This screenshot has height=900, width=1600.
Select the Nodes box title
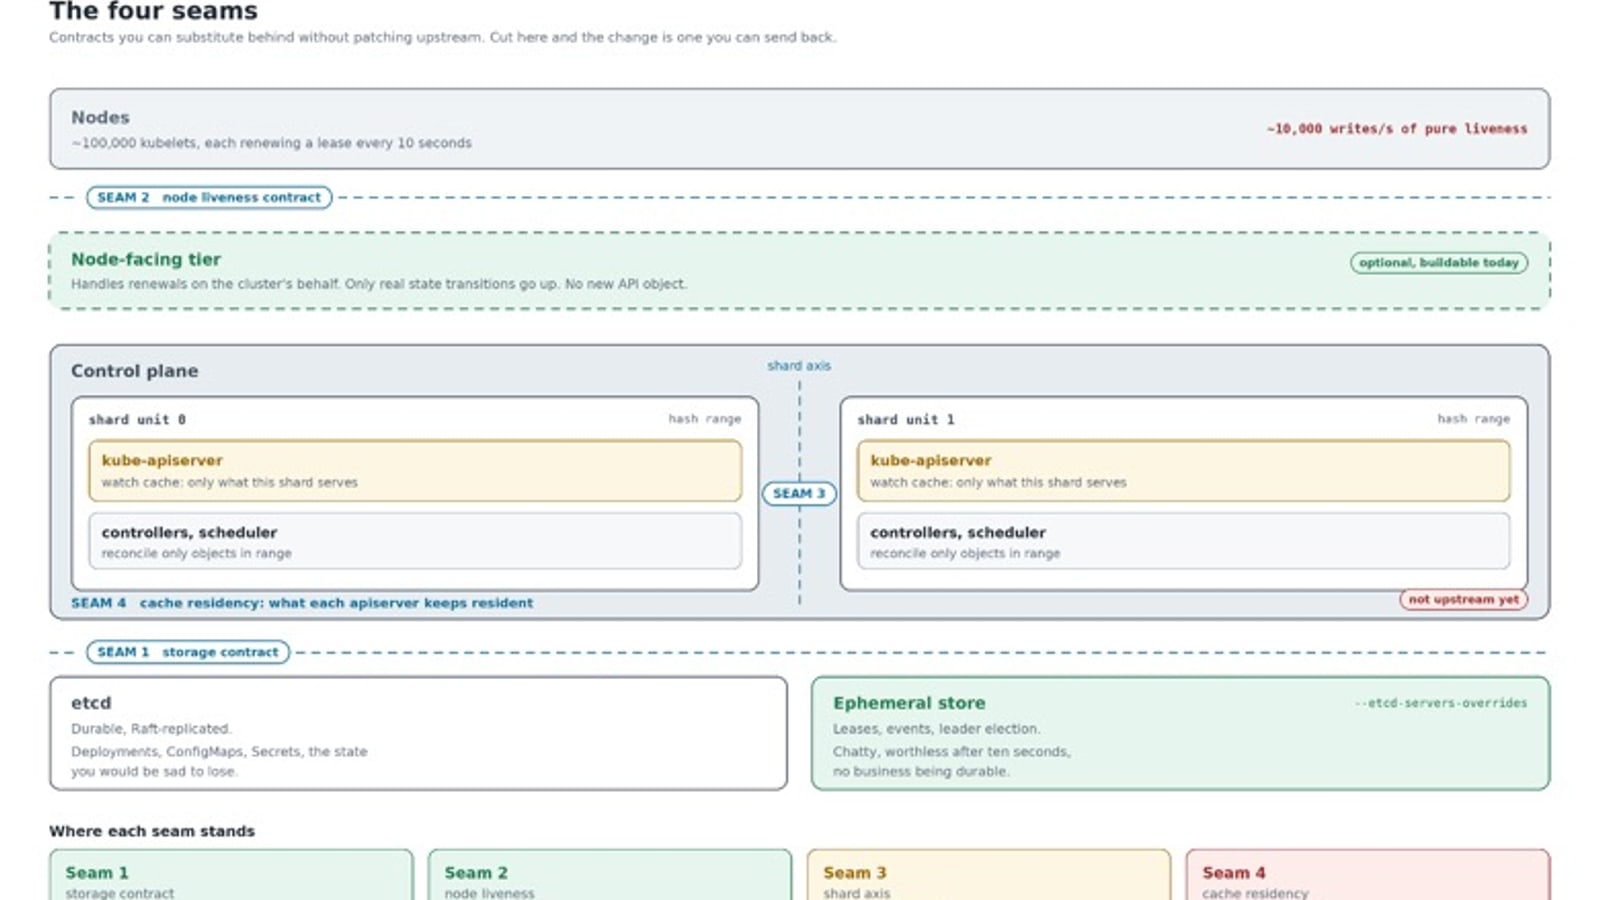pyautogui.click(x=100, y=117)
